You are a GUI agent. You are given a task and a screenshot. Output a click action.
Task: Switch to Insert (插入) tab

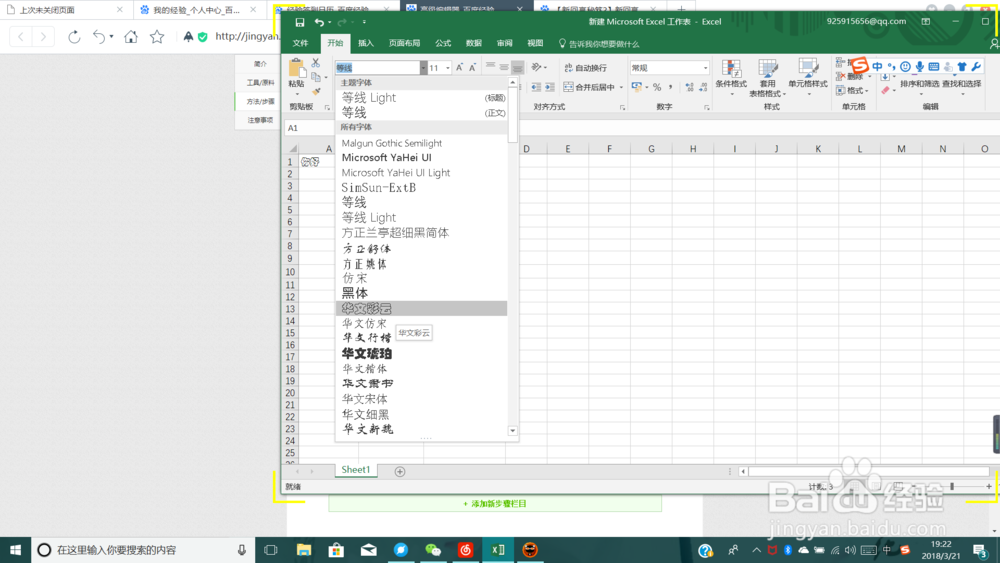(366, 43)
